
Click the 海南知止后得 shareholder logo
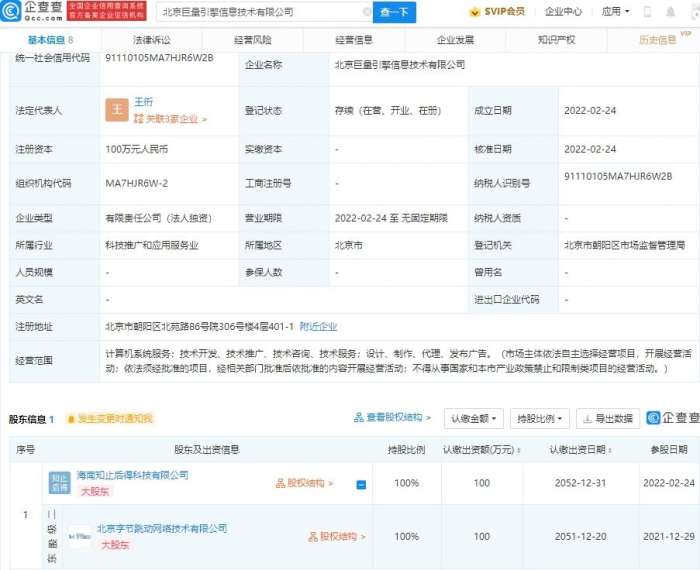[x=59, y=482]
